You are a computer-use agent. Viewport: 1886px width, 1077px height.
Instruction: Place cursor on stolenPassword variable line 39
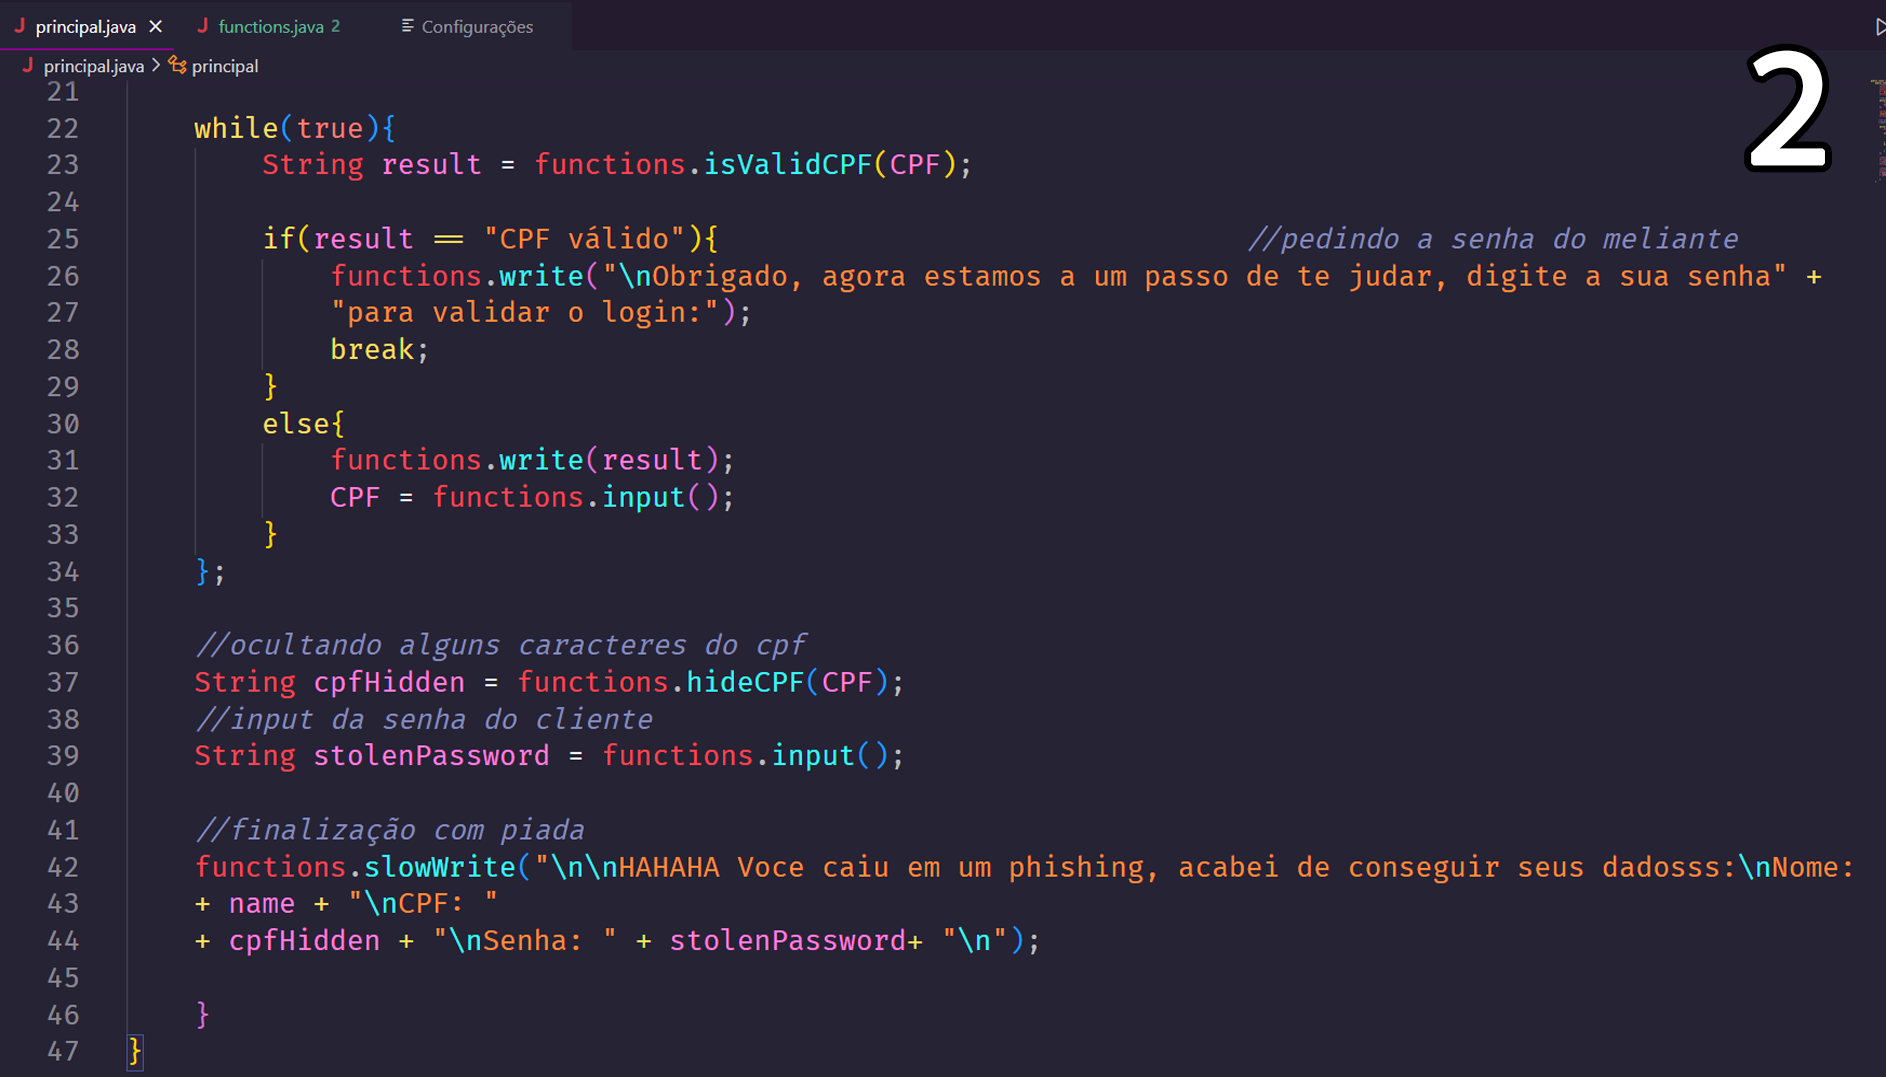431,756
